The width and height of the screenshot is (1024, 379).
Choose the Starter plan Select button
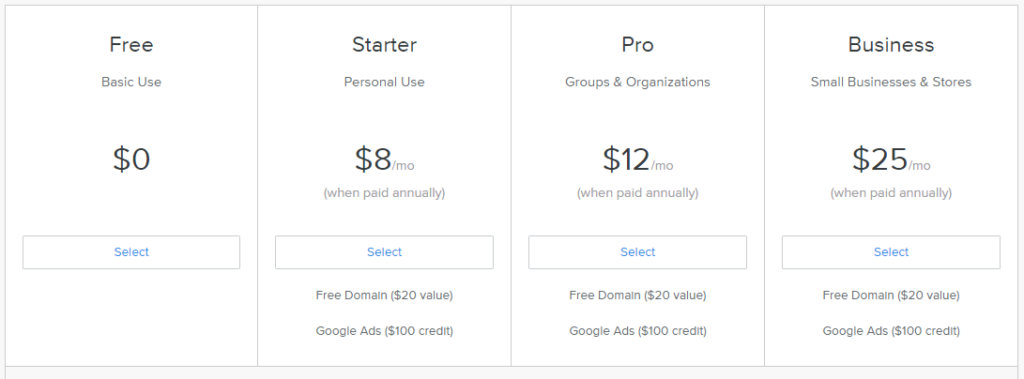(384, 252)
